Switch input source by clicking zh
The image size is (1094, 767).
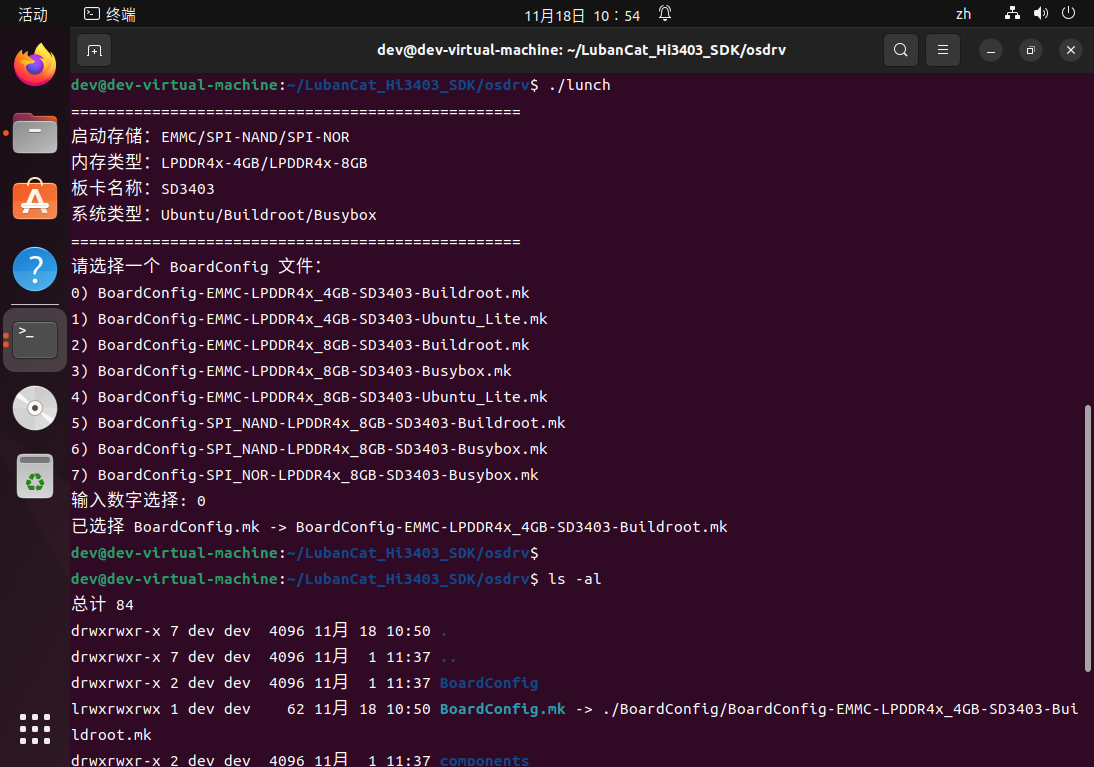coord(963,14)
